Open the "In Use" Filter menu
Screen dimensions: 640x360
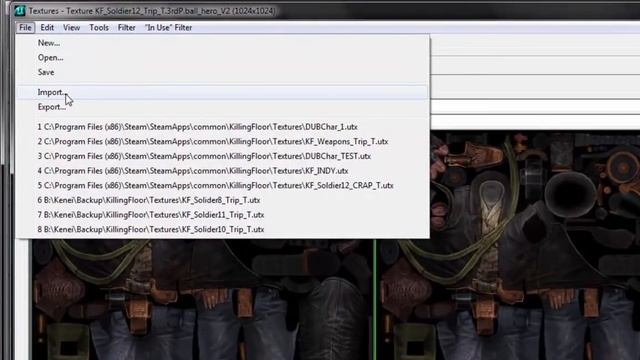coord(168,27)
